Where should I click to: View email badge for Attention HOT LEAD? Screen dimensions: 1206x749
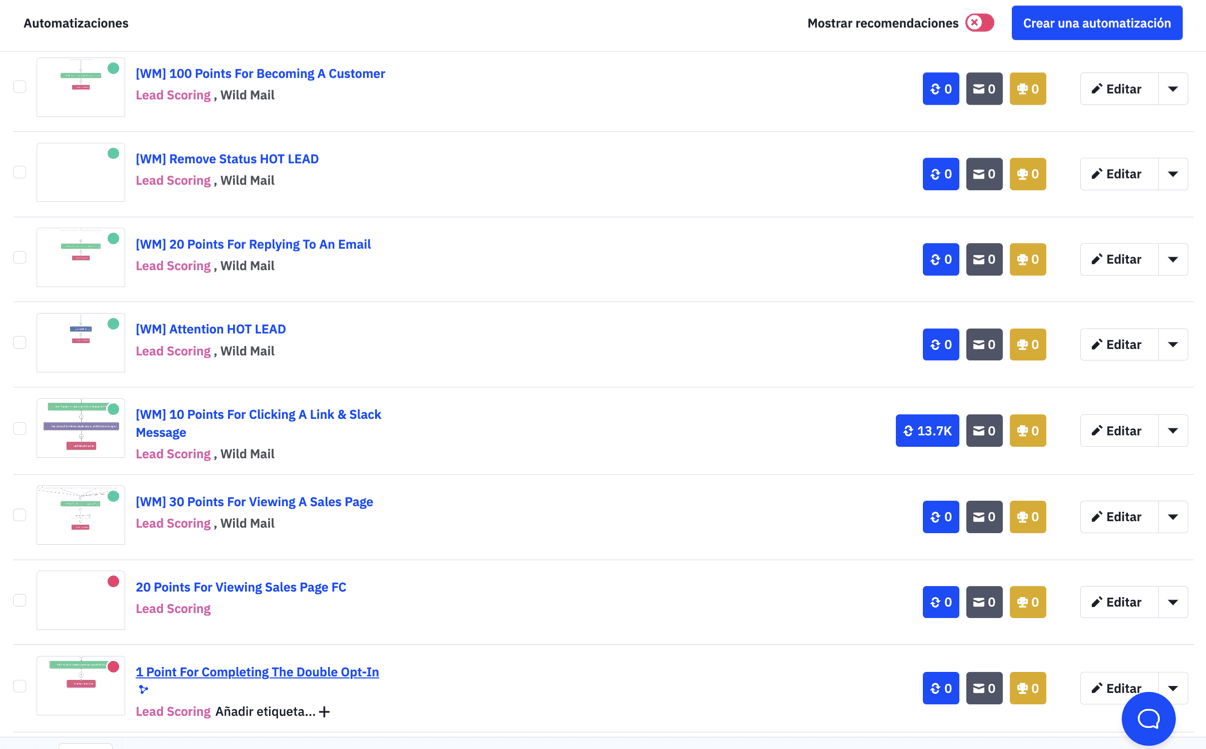pyautogui.click(x=985, y=345)
